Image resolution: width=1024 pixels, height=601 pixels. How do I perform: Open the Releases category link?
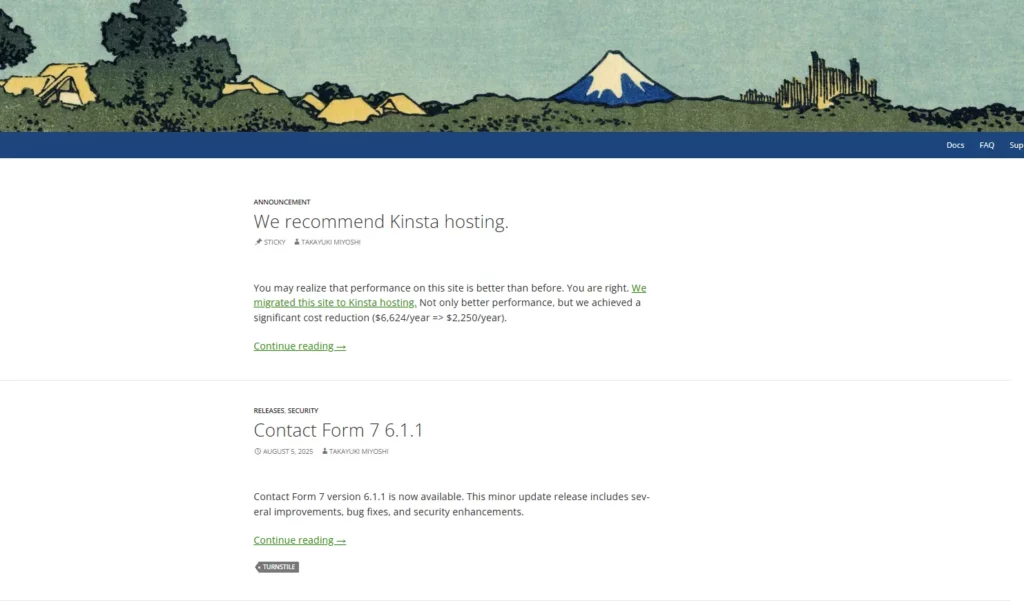tap(269, 410)
